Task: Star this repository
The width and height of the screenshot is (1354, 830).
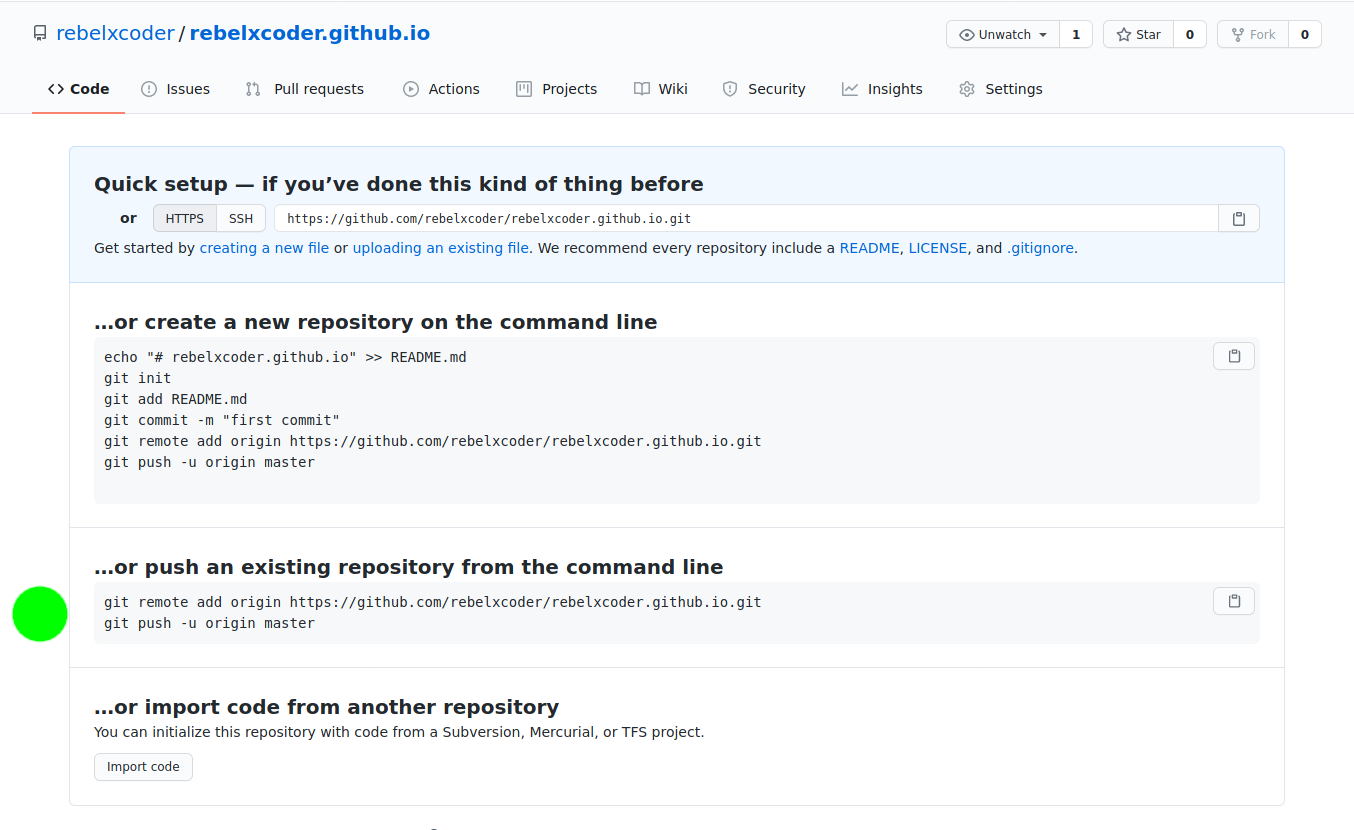Action: (x=1138, y=34)
